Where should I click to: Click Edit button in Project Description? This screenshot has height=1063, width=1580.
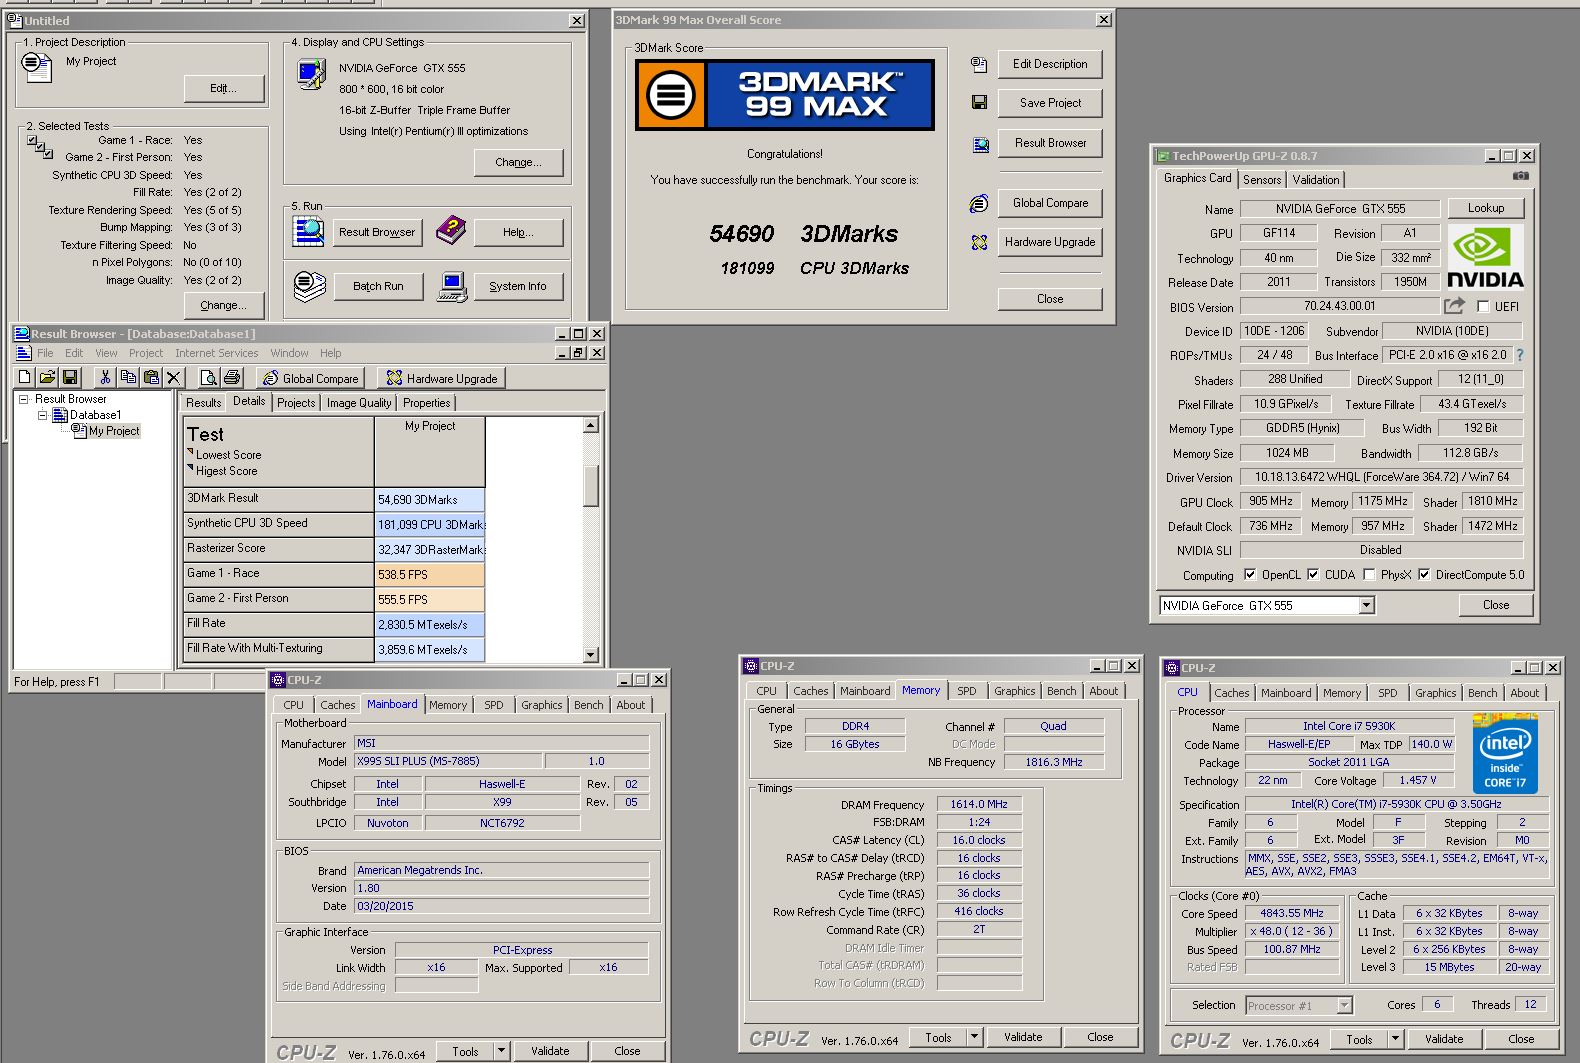click(224, 89)
